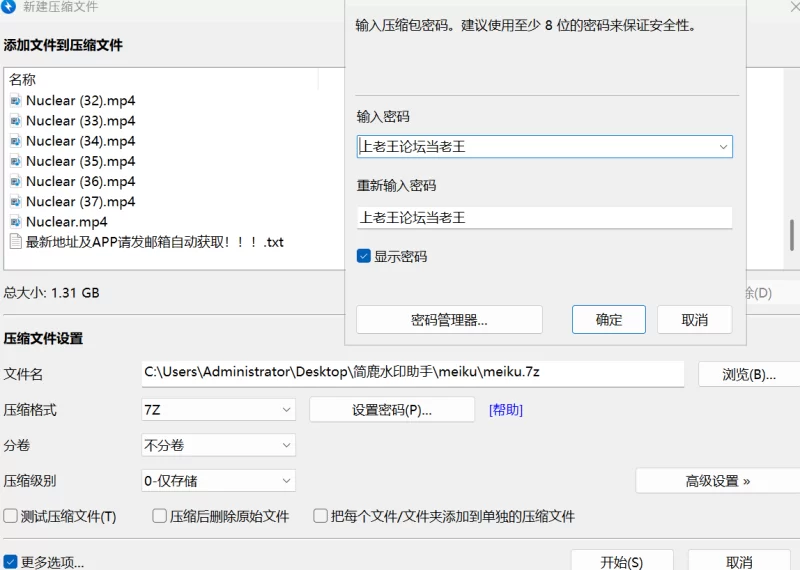
Task: Click the bottom 取消 button of main window
Action: click(739, 562)
